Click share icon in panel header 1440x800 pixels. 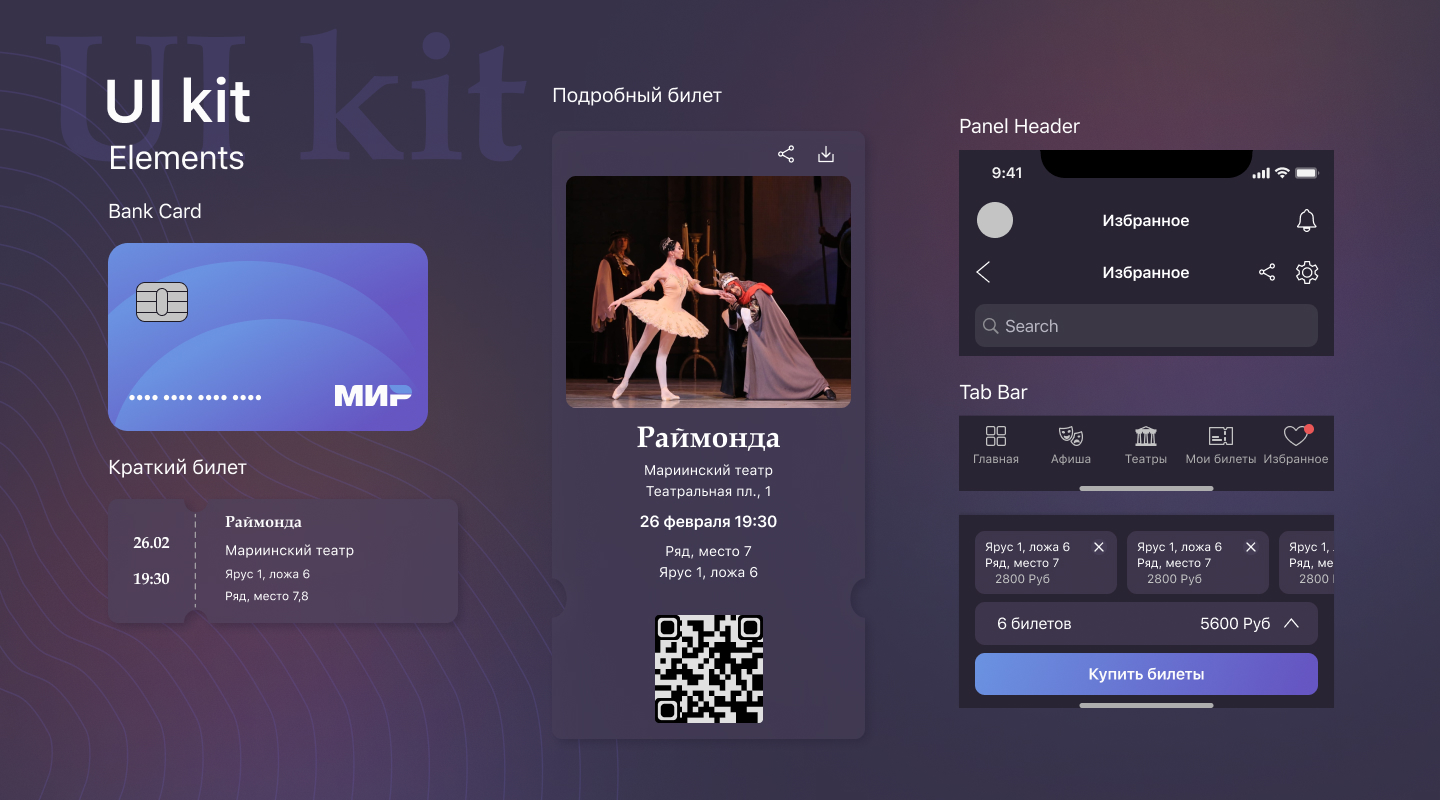[x=1267, y=272]
